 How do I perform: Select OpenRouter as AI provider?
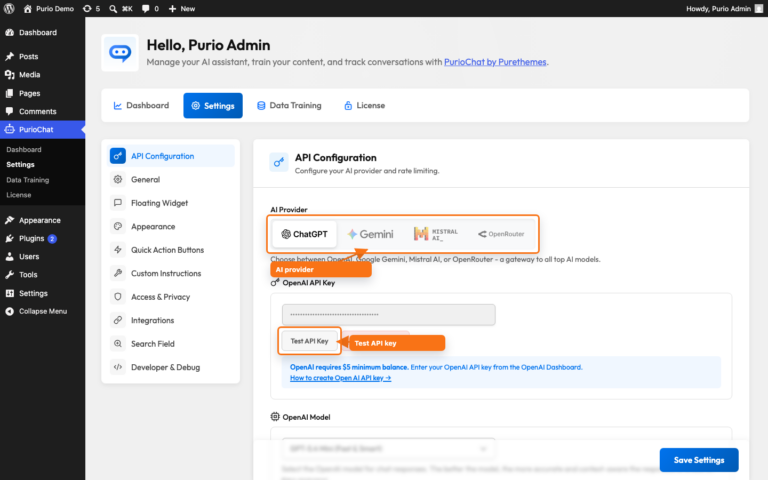point(501,234)
